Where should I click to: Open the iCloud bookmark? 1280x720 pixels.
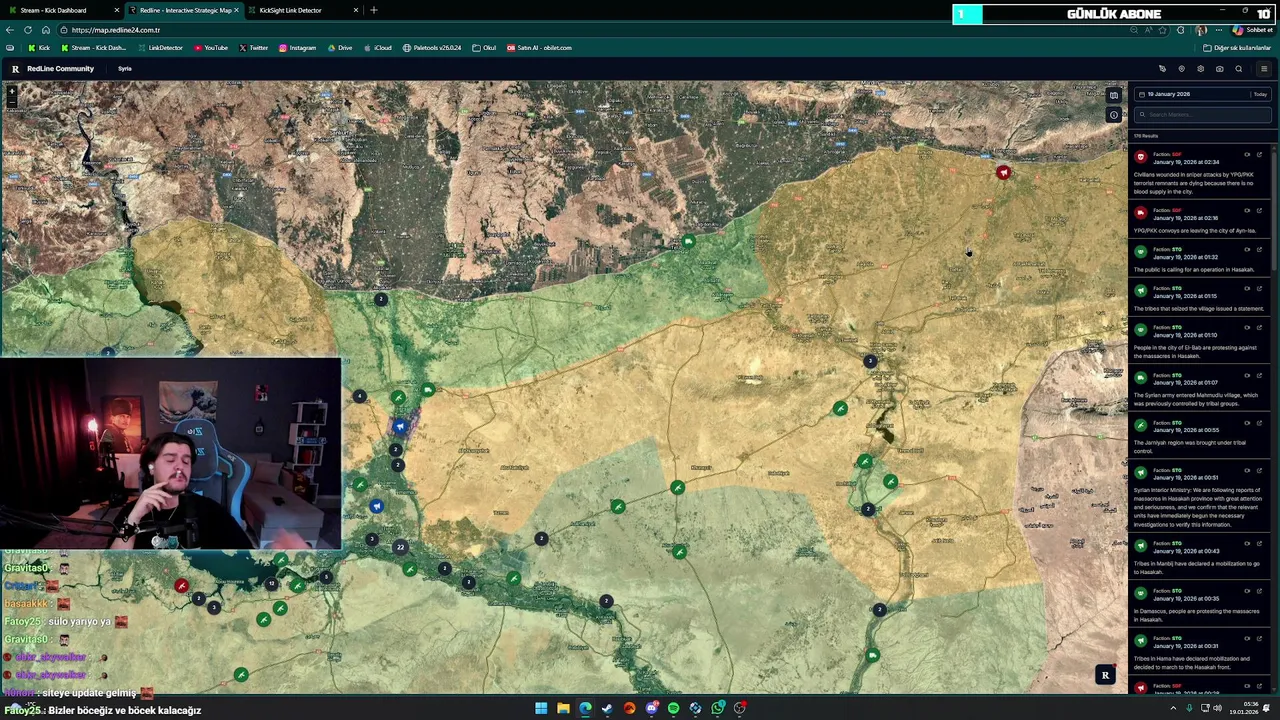point(378,48)
